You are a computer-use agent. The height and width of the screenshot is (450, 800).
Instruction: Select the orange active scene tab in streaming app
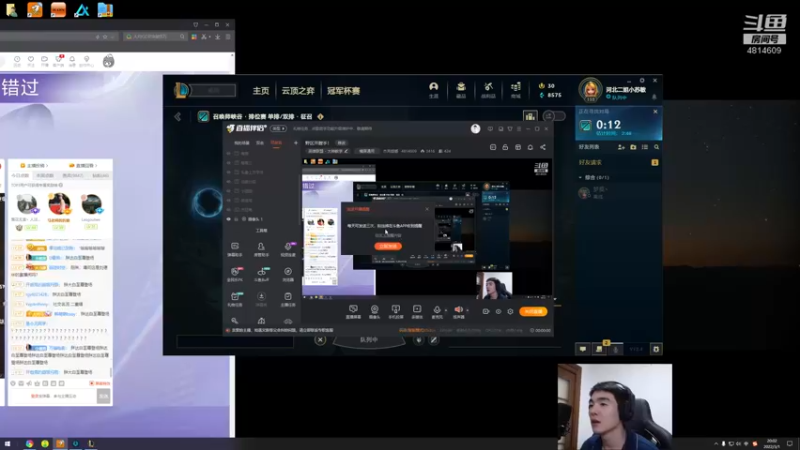[x=276, y=143]
